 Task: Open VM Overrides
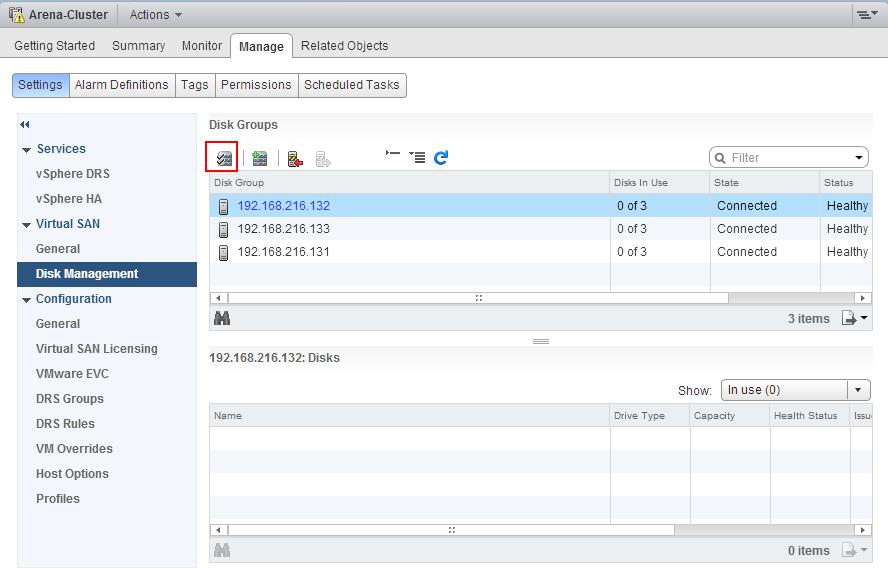(74, 448)
